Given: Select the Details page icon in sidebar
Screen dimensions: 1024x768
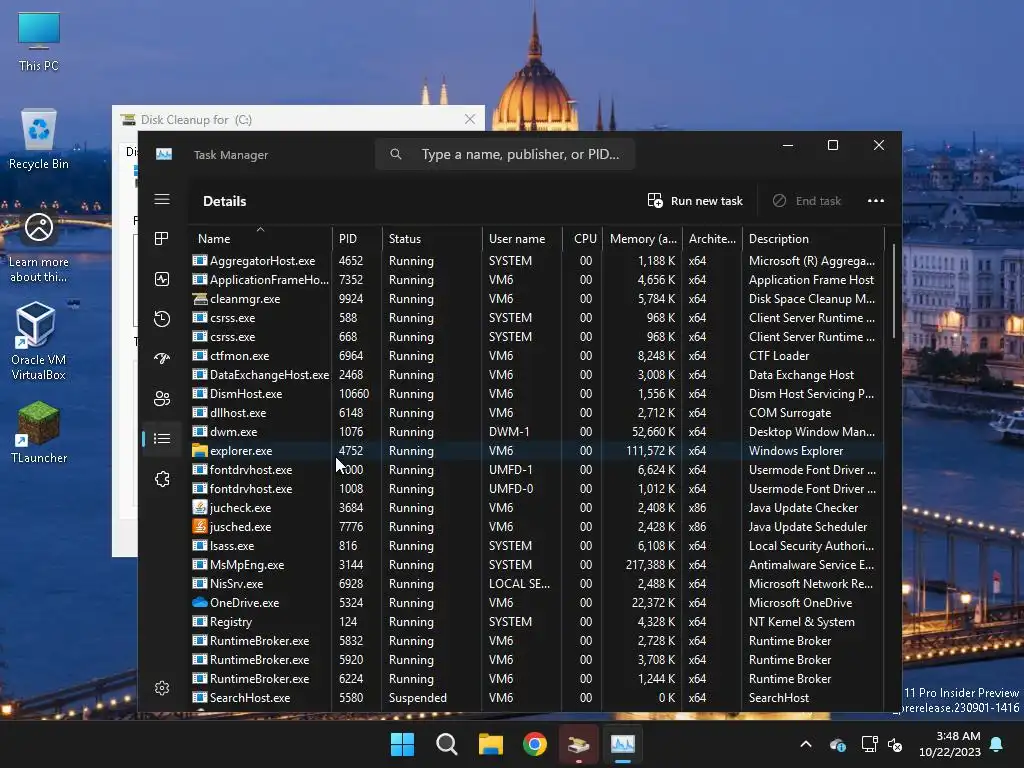Looking at the screenshot, I should (x=162, y=438).
